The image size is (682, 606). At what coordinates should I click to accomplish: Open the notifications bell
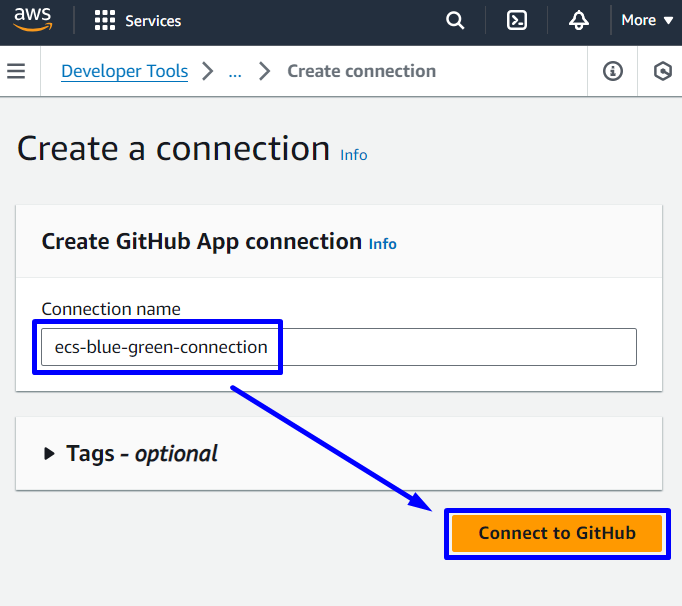click(x=579, y=20)
